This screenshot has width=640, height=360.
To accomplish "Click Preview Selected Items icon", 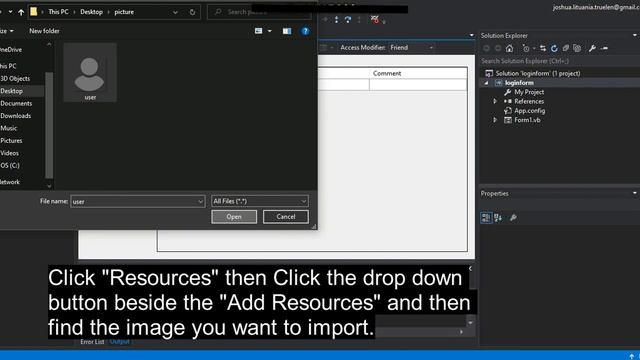I will pyautogui.click(x=605, y=49).
